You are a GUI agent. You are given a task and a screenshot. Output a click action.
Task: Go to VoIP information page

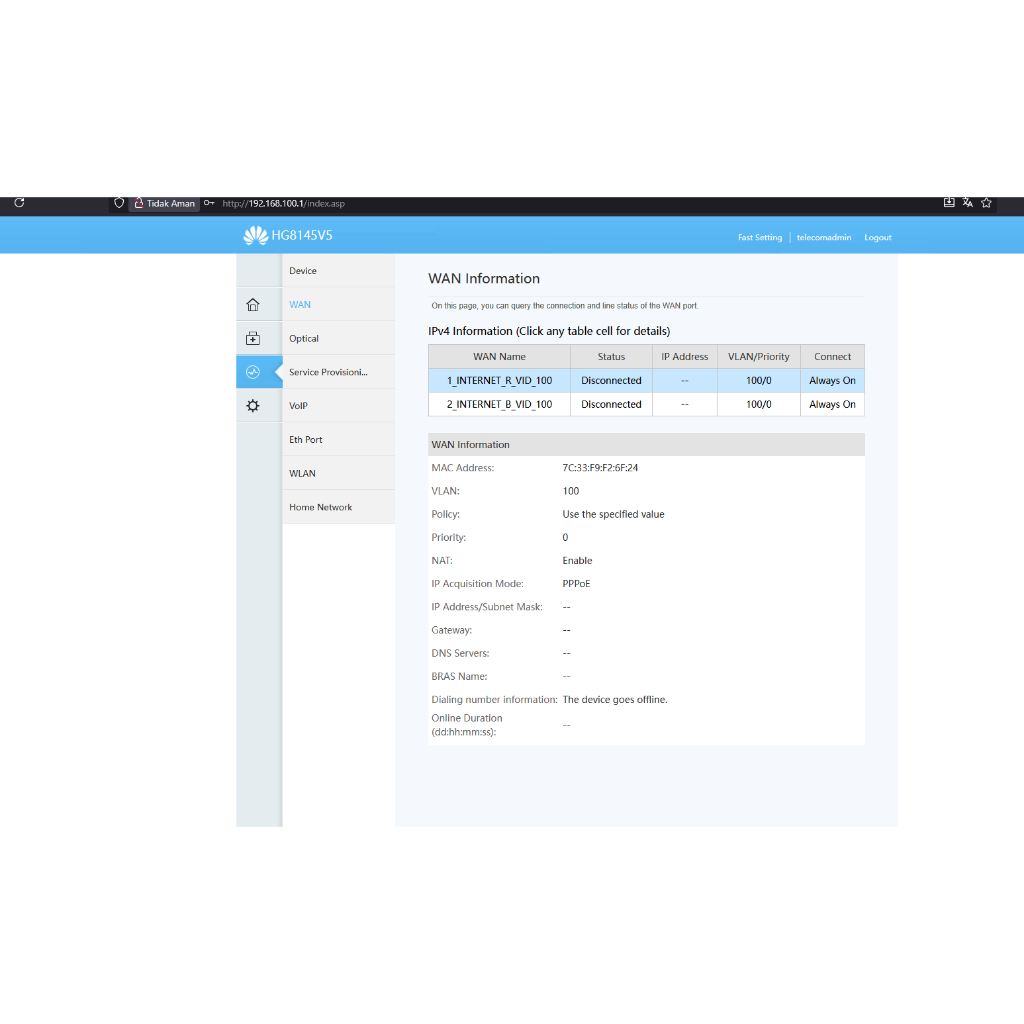point(299,406)
